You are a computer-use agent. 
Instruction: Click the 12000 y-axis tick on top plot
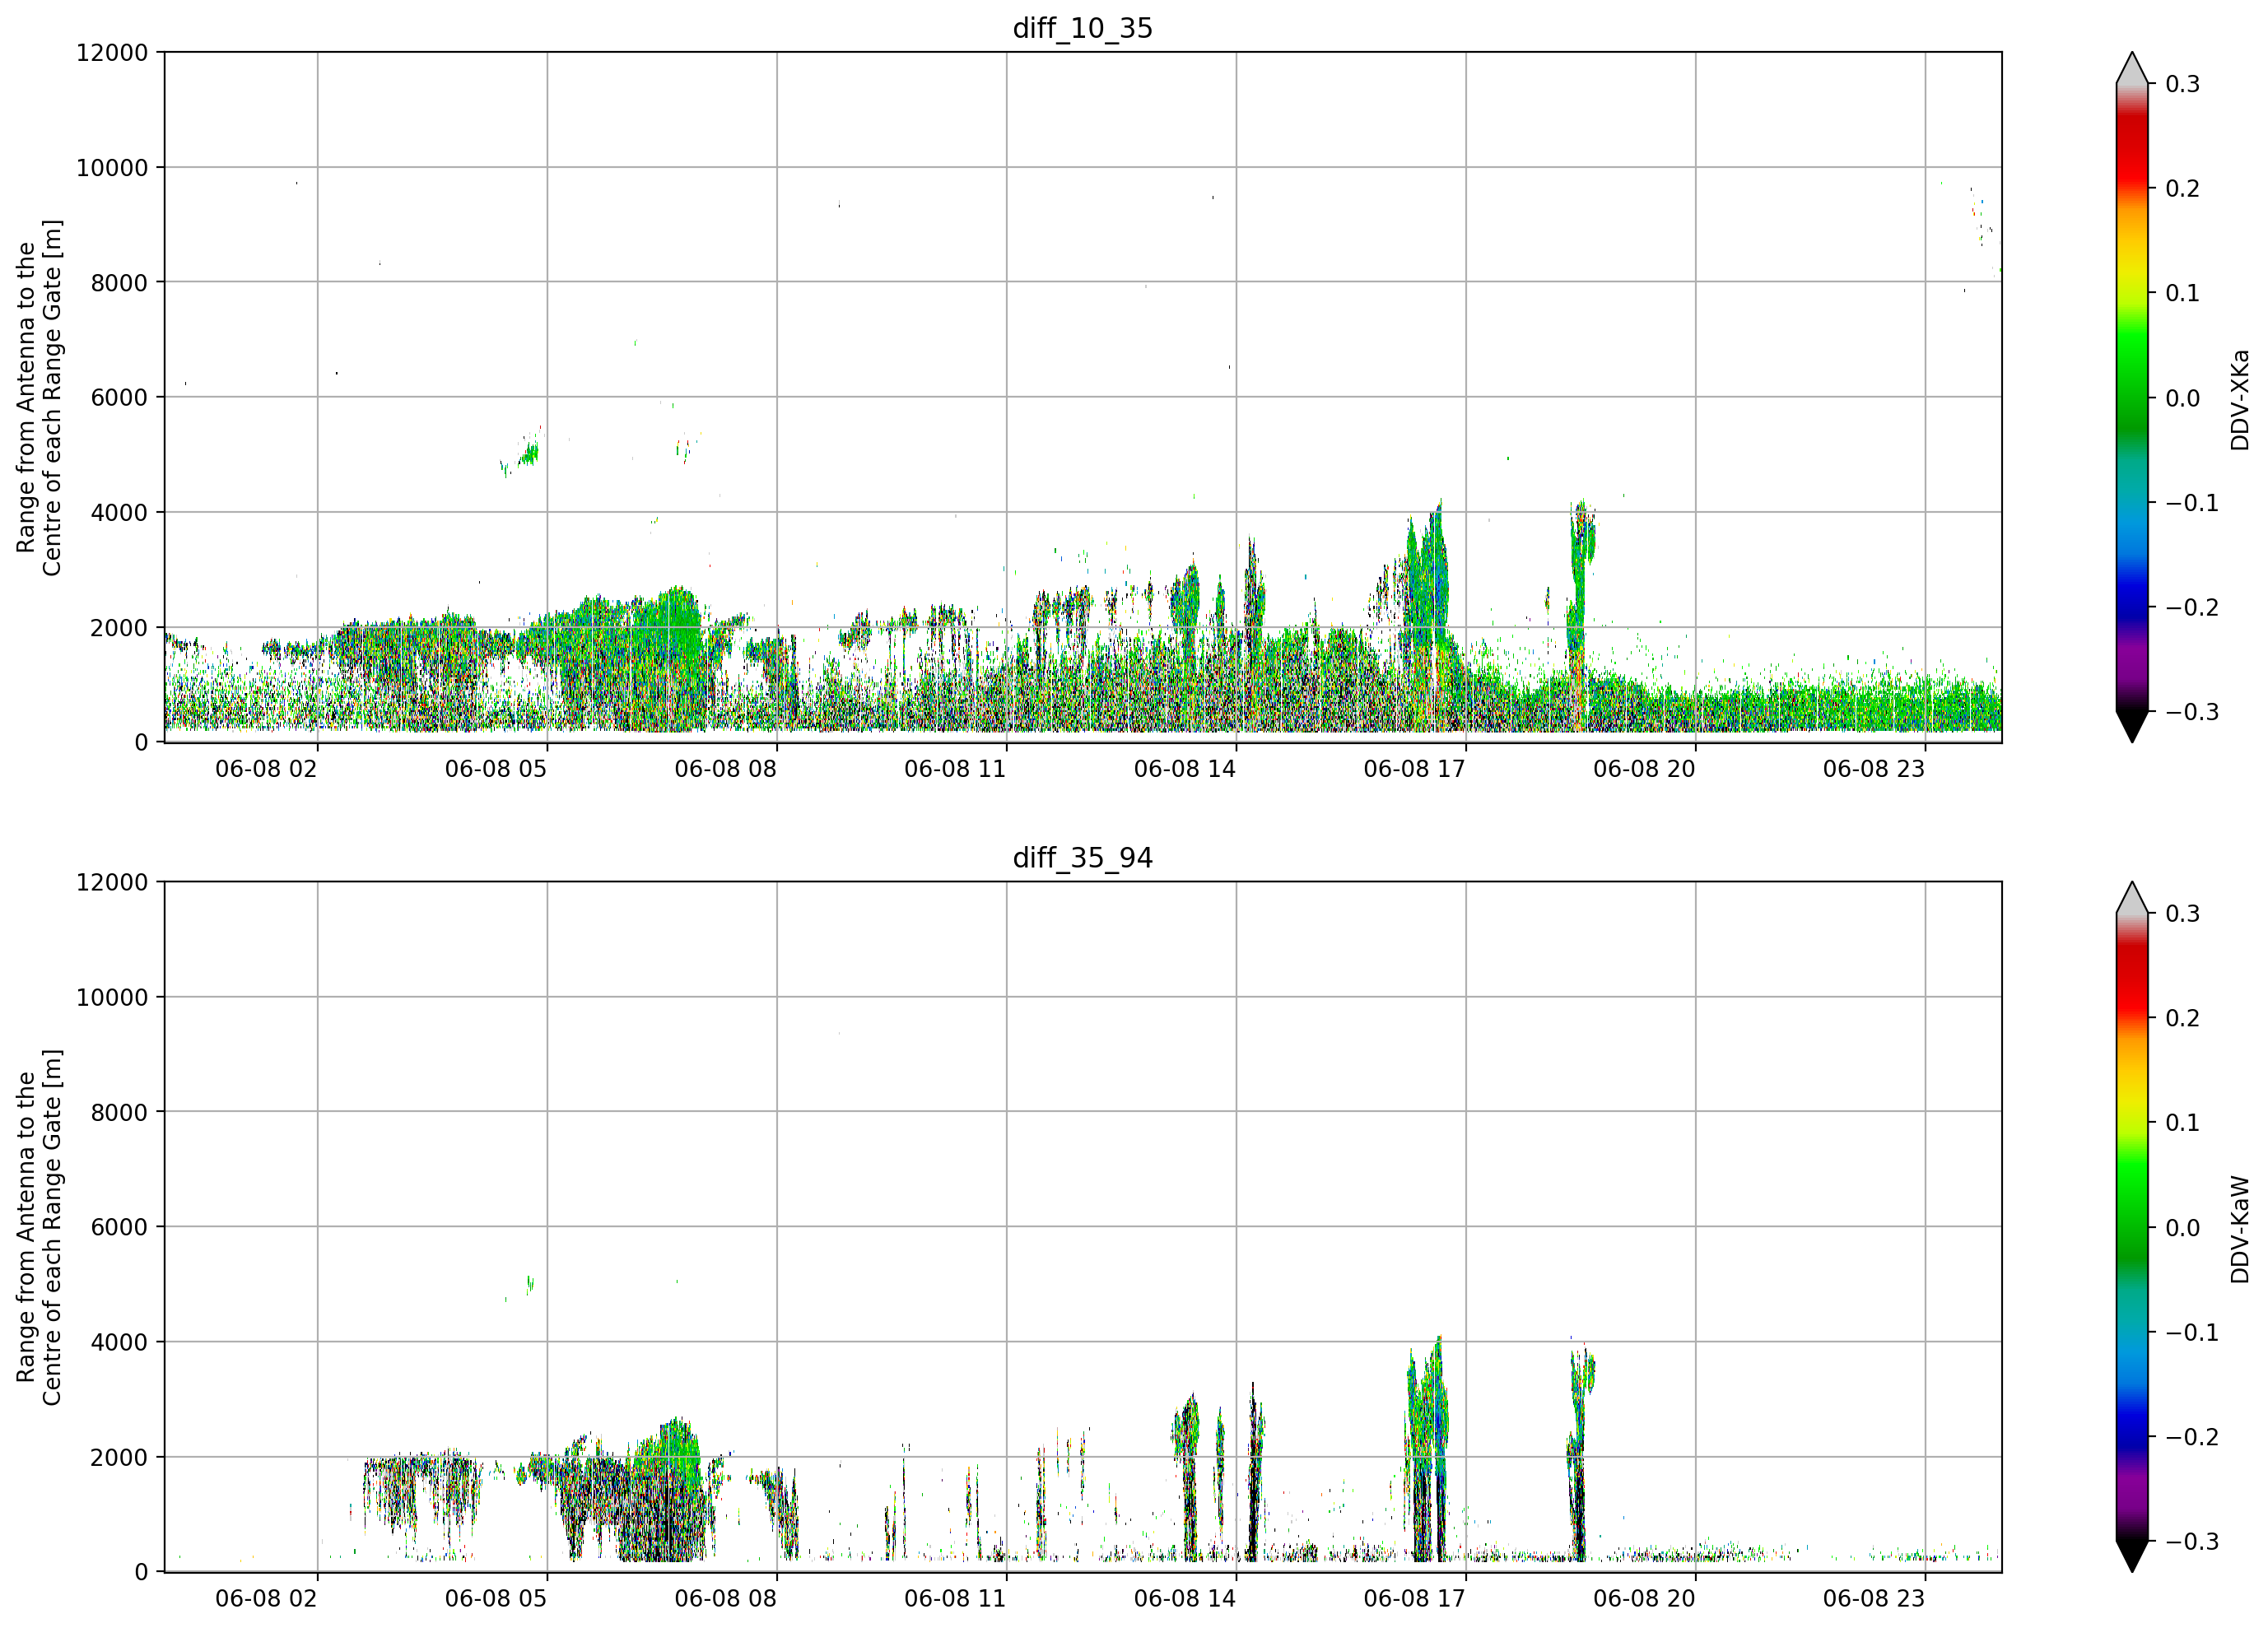(x=112, y=53)
